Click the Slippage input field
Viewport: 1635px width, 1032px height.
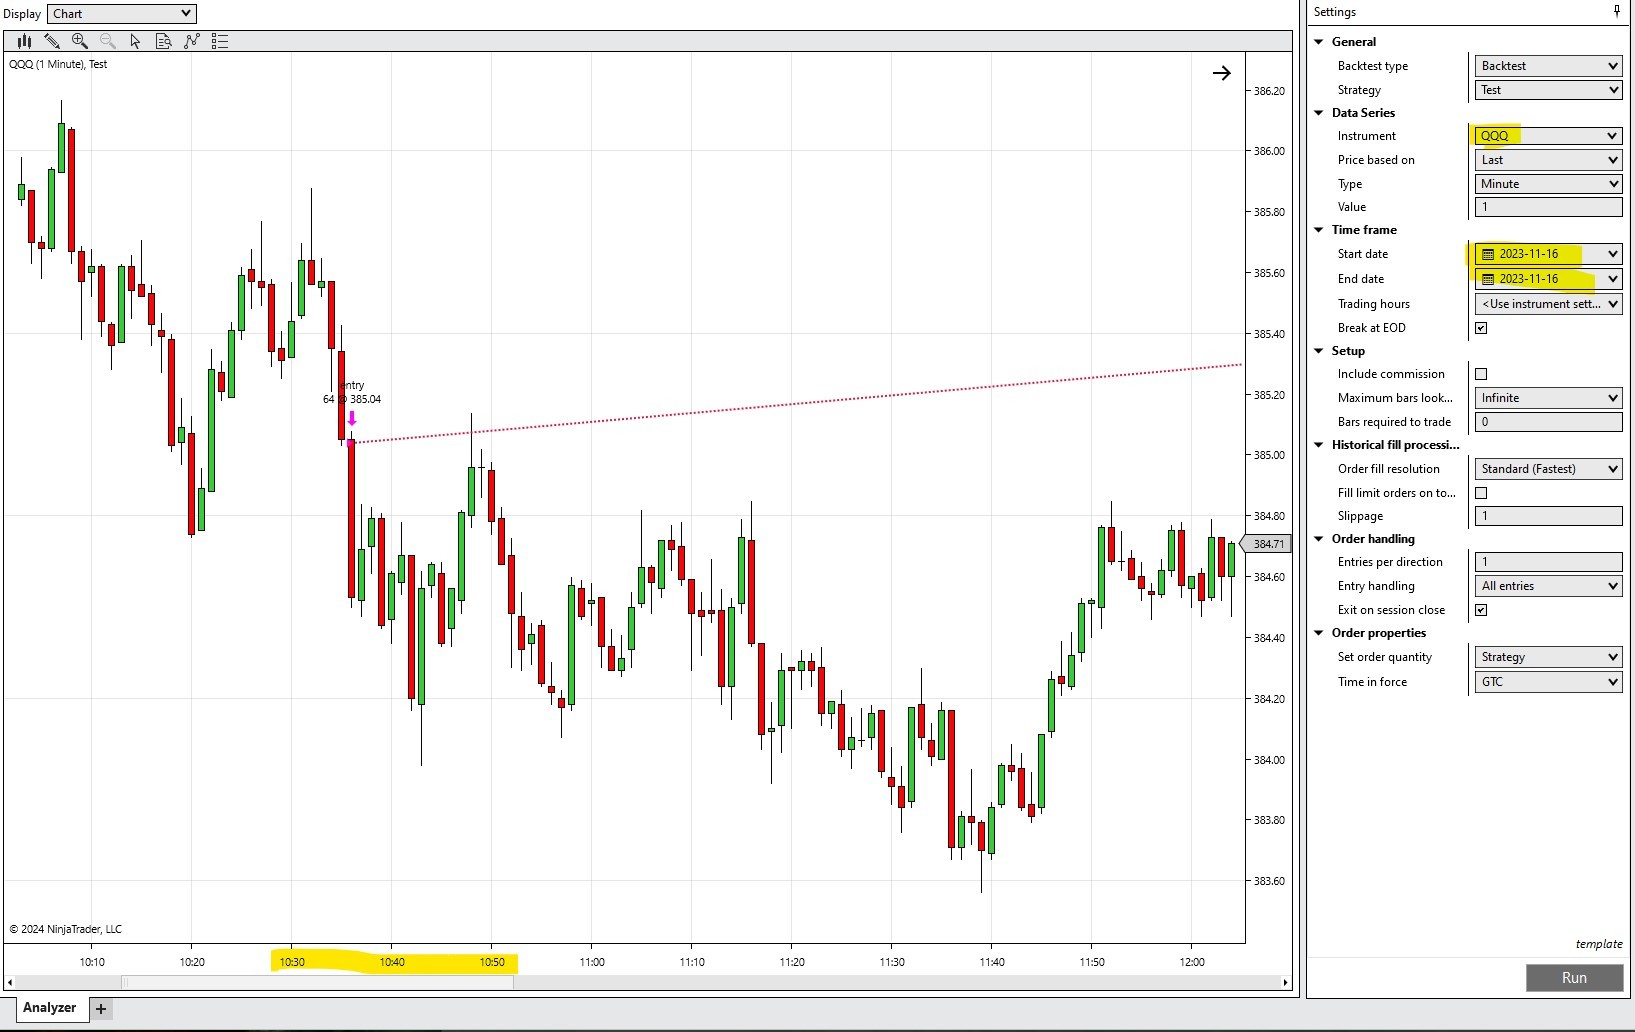click(1548, 516)
